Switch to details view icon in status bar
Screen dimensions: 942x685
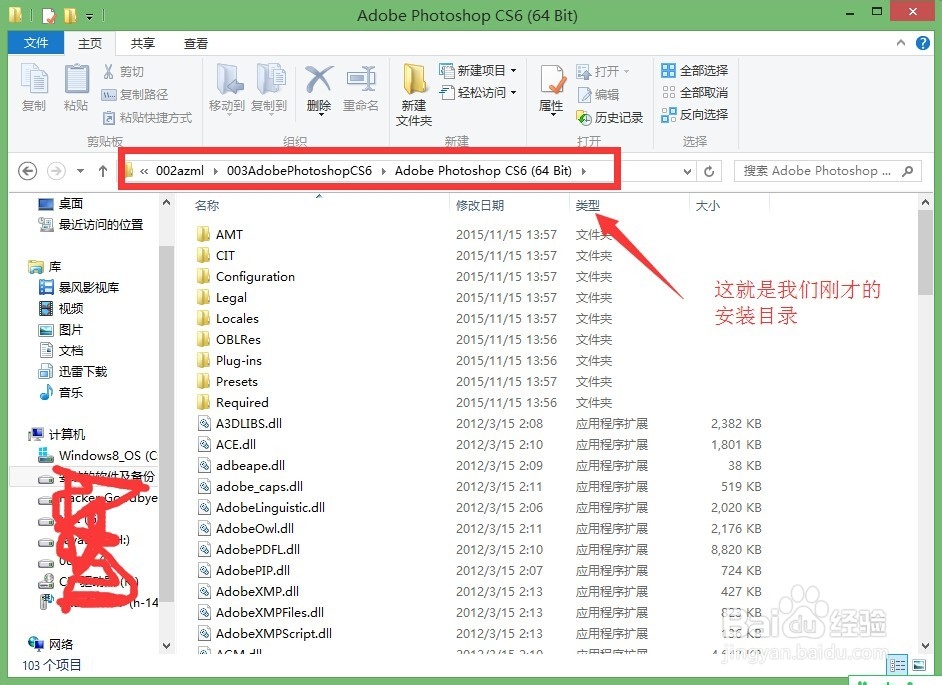tap(898, 665)
